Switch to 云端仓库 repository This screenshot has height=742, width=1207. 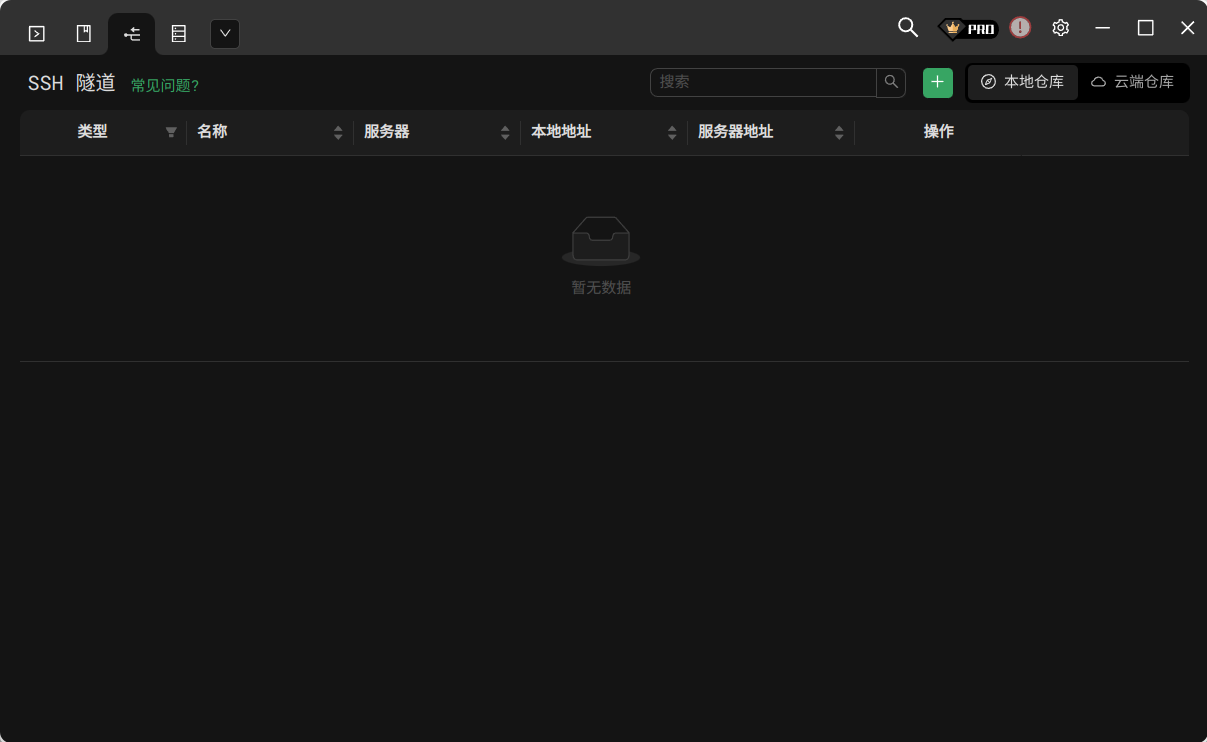click(x=1133, y=82)
